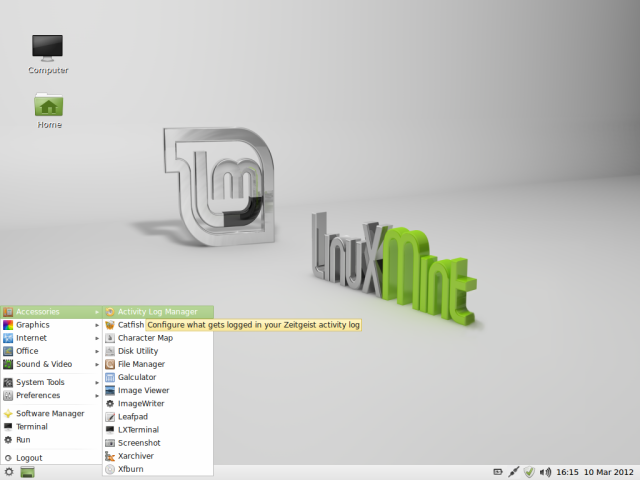Click the Terminal monitor icon in main menu

pyautogui.click(x=8, y=427)
